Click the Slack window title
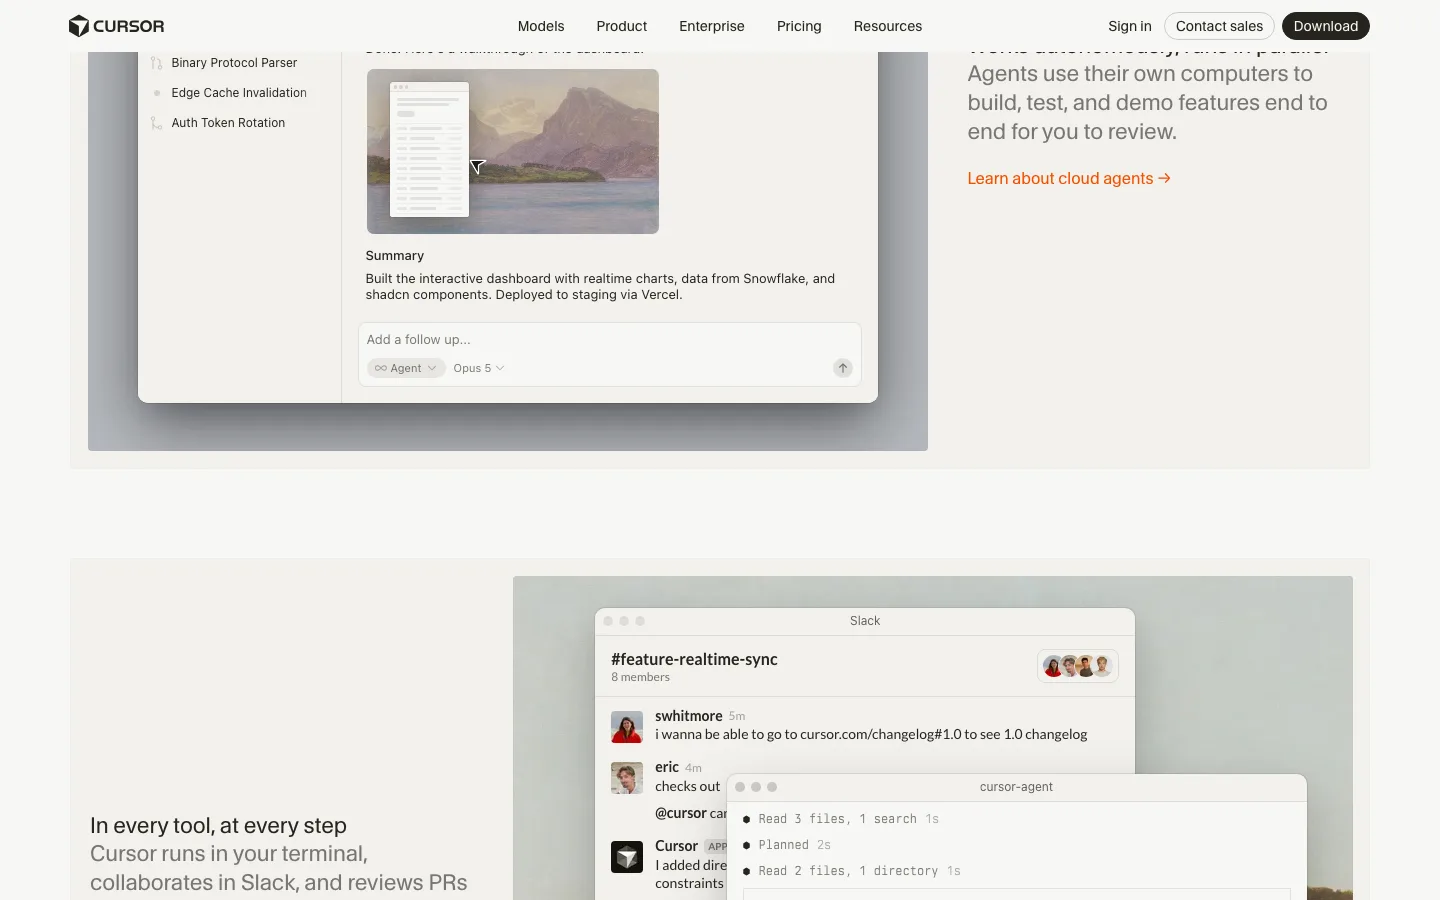Viewport: 1440px width, 900px height. coord(865,621)
